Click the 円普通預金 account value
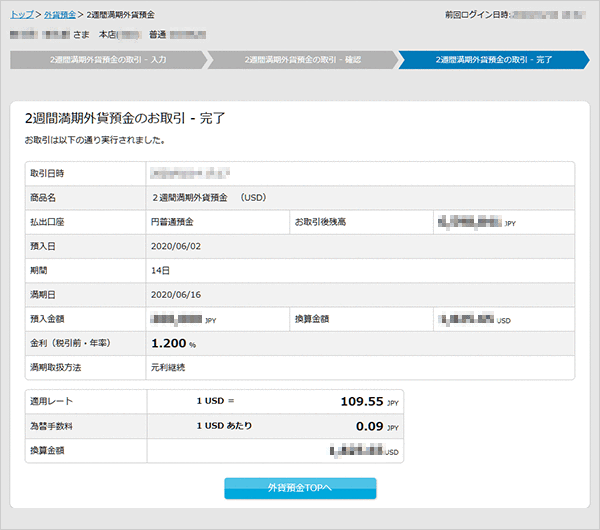Screen dimensions: 600x530 tap(172, 221)
